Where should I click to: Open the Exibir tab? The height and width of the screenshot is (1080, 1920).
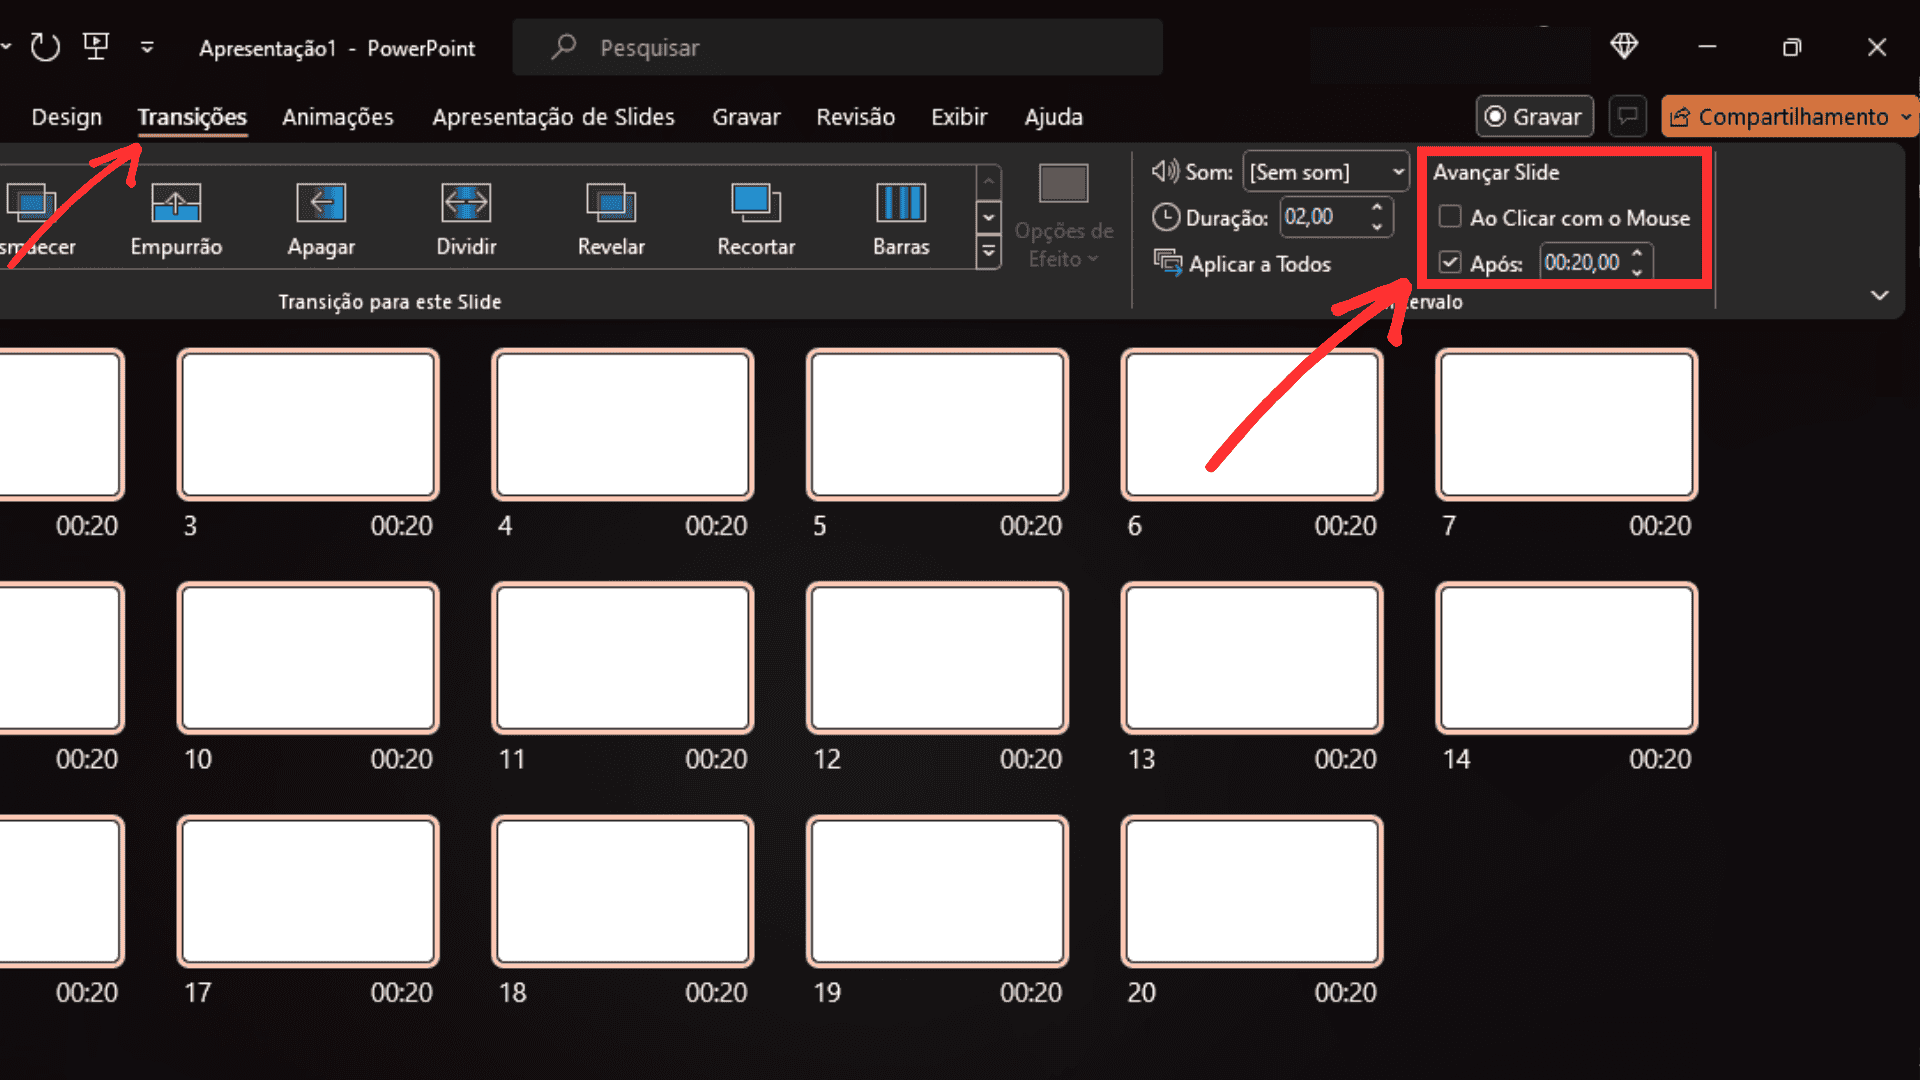(959, 117)
